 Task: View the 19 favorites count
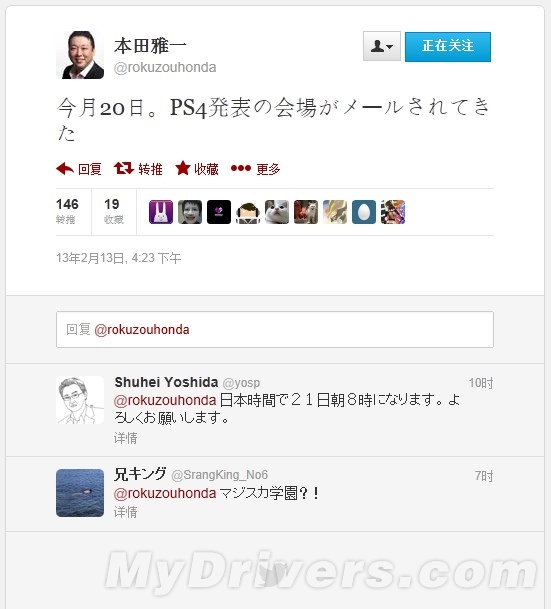click(113, 211)
